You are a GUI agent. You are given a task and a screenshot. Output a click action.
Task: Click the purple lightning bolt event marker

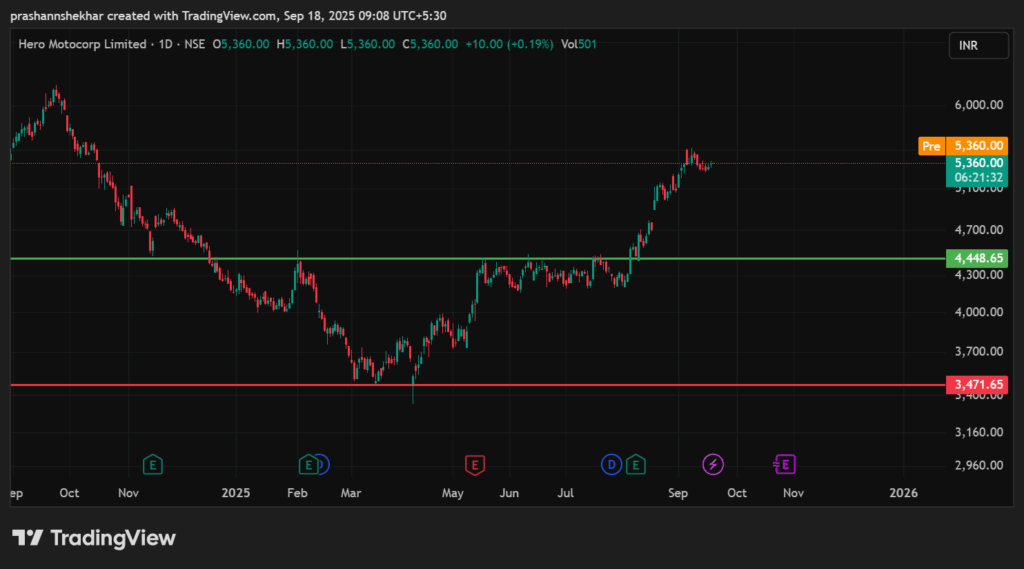pos(713,464)
